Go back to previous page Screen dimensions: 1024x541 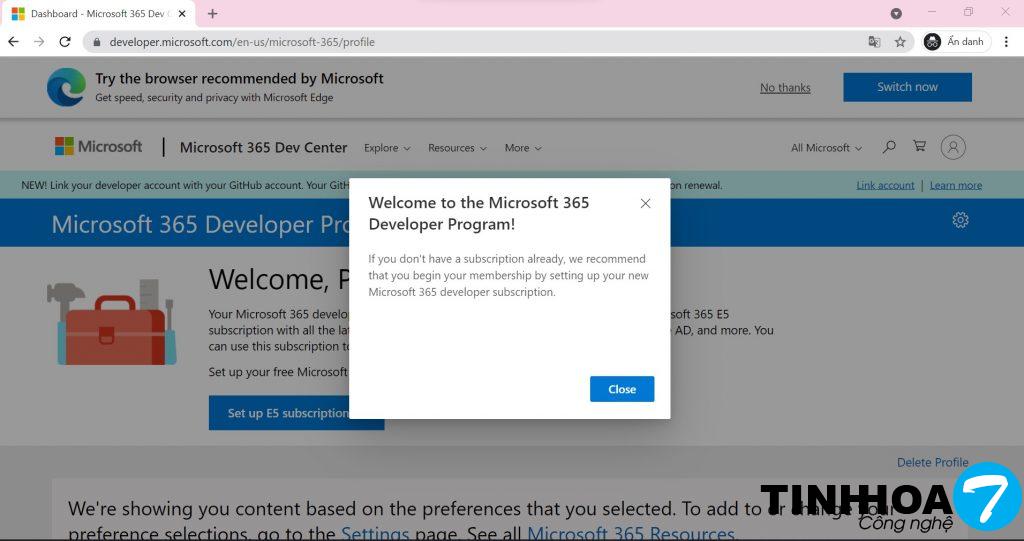[x=13, y=42]
